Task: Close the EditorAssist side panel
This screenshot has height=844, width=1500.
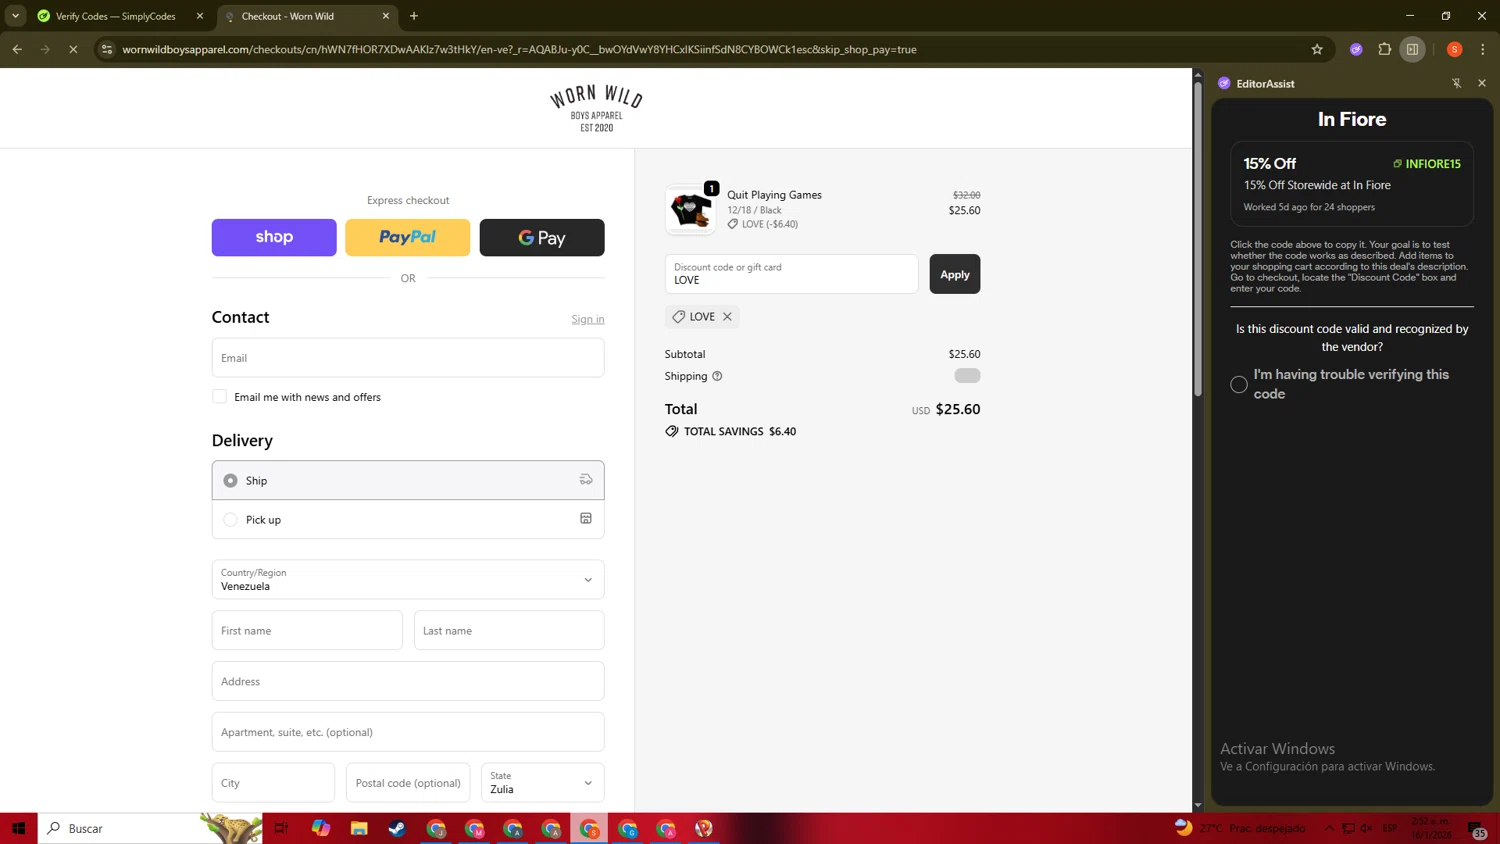Action: tap(1482, 83)
